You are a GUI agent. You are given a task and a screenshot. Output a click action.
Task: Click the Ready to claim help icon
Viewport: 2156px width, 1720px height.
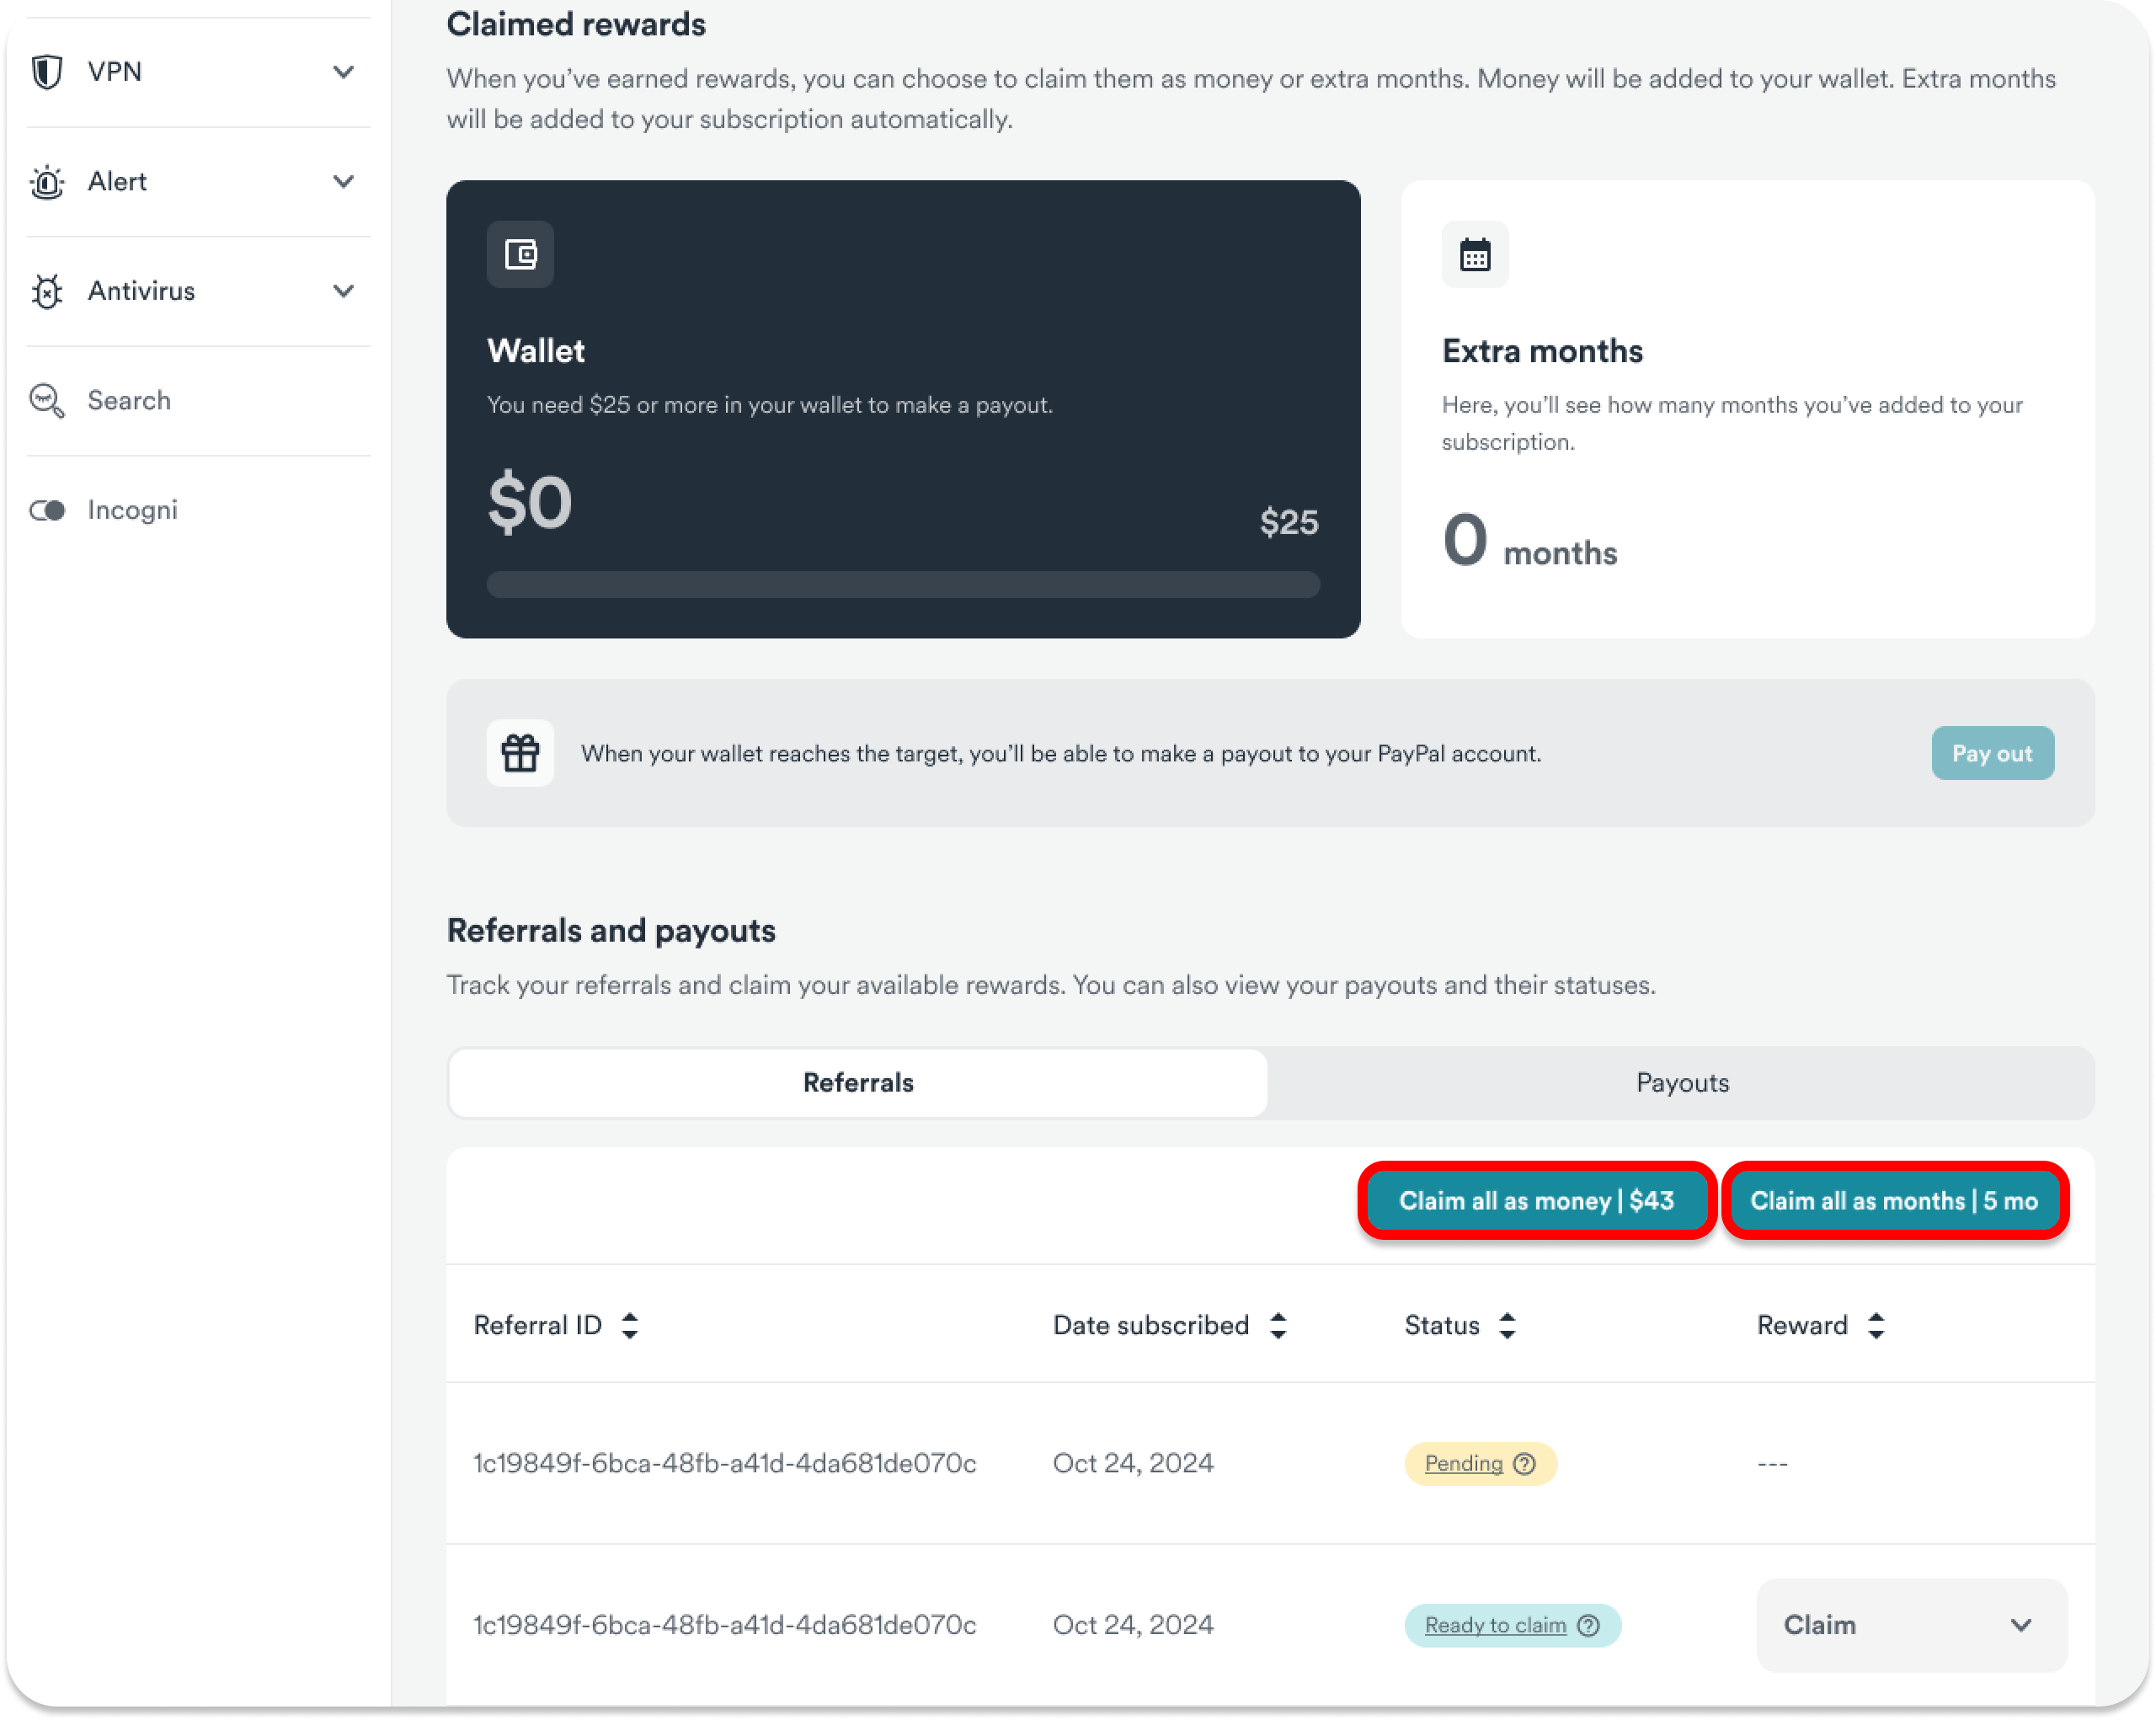[1588, 1625]
